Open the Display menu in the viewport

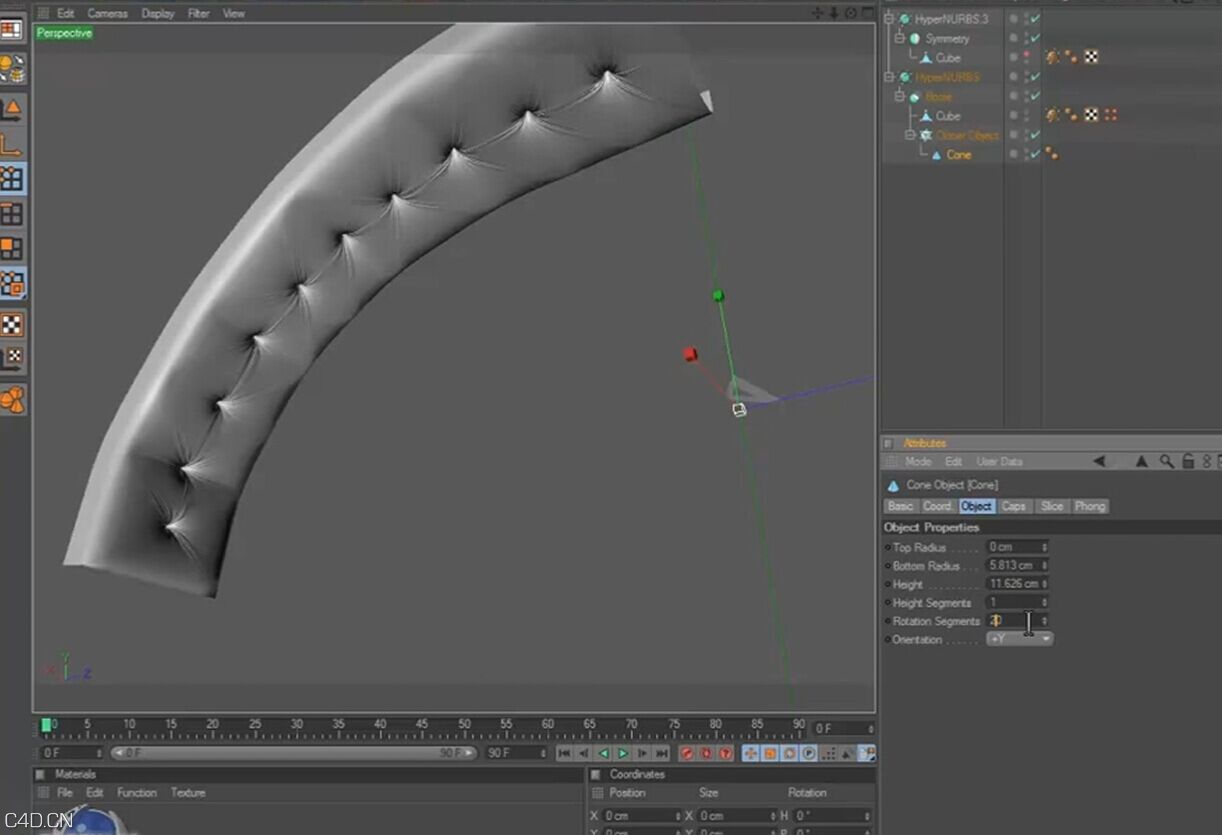tap(157, 13)
